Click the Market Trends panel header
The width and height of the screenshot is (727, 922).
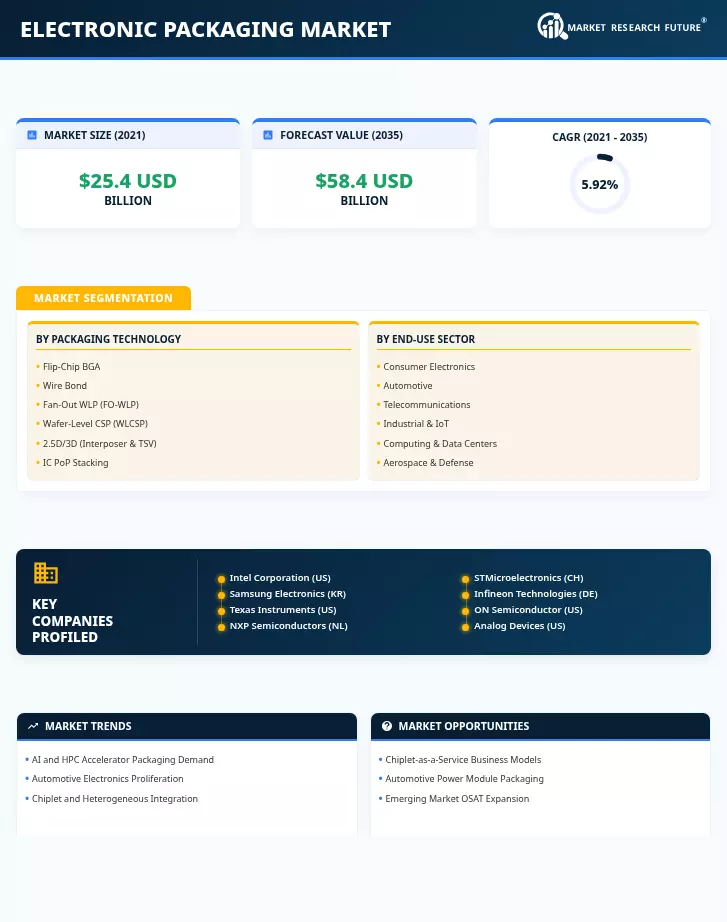click(x=187, y=726)
